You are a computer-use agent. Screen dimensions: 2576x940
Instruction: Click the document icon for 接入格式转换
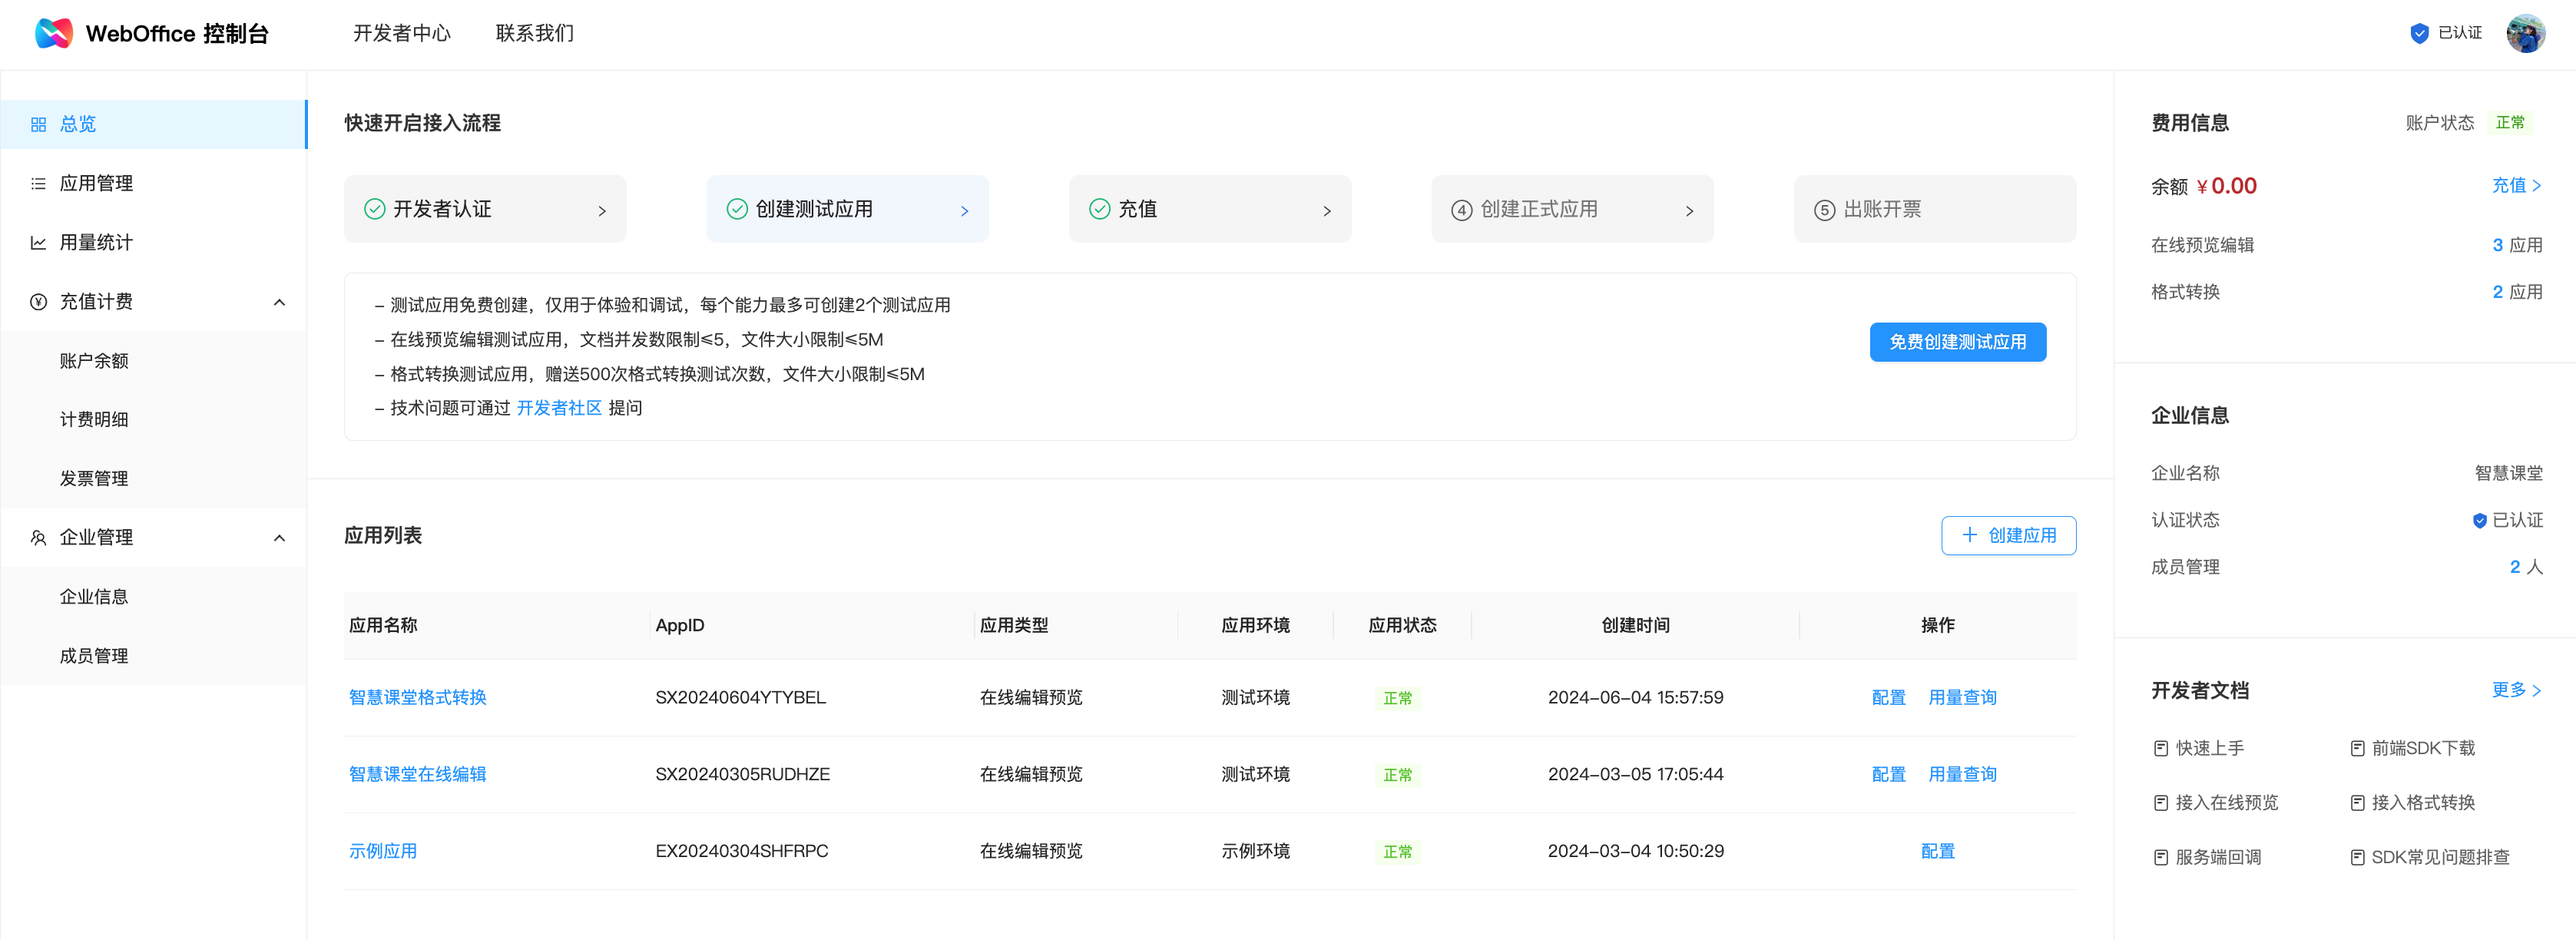2357,803
